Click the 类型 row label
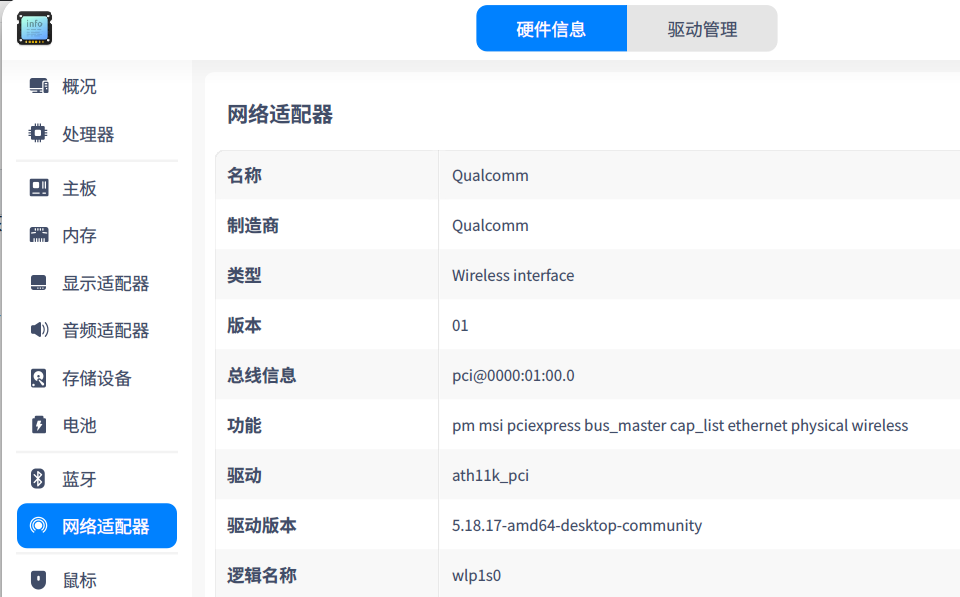Image resolution: width=960 pixels, height=597 pixels. (x=244, y=276)
